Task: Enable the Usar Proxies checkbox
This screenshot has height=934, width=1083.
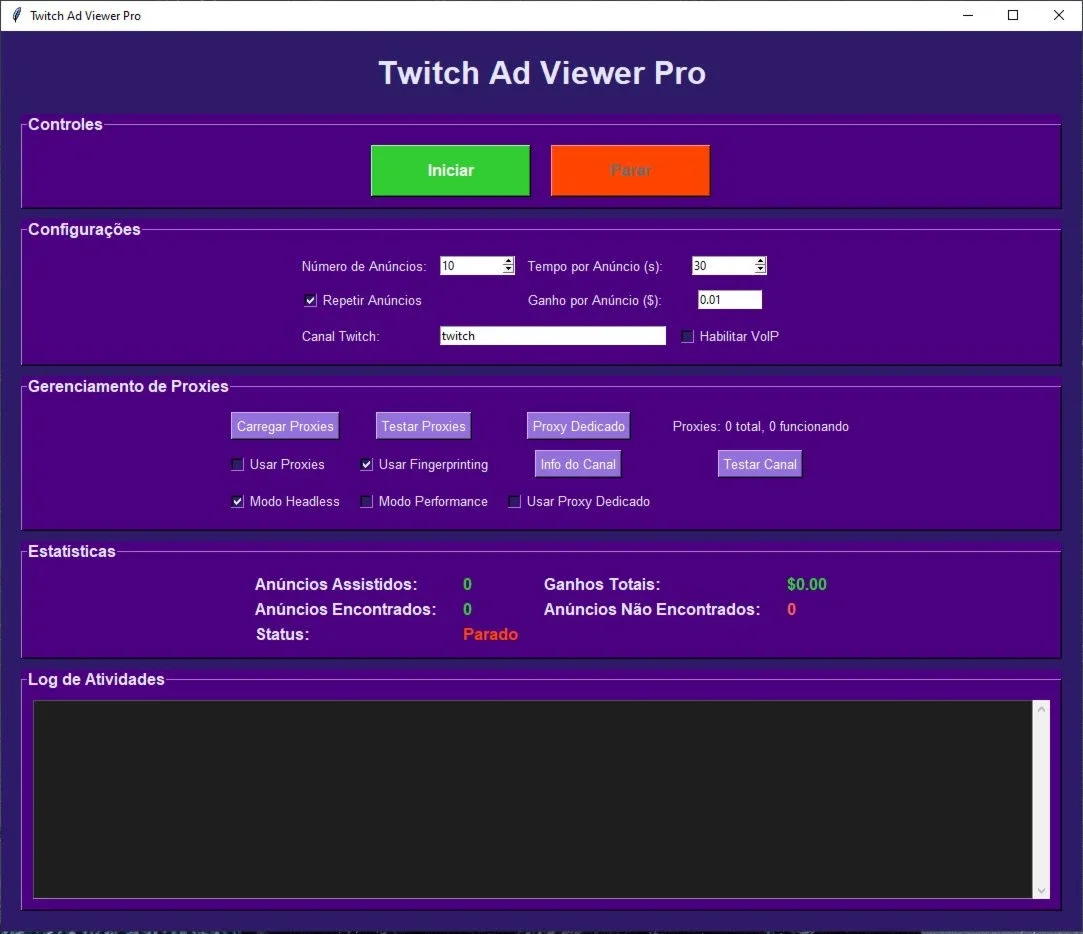Action: point(238,464)
